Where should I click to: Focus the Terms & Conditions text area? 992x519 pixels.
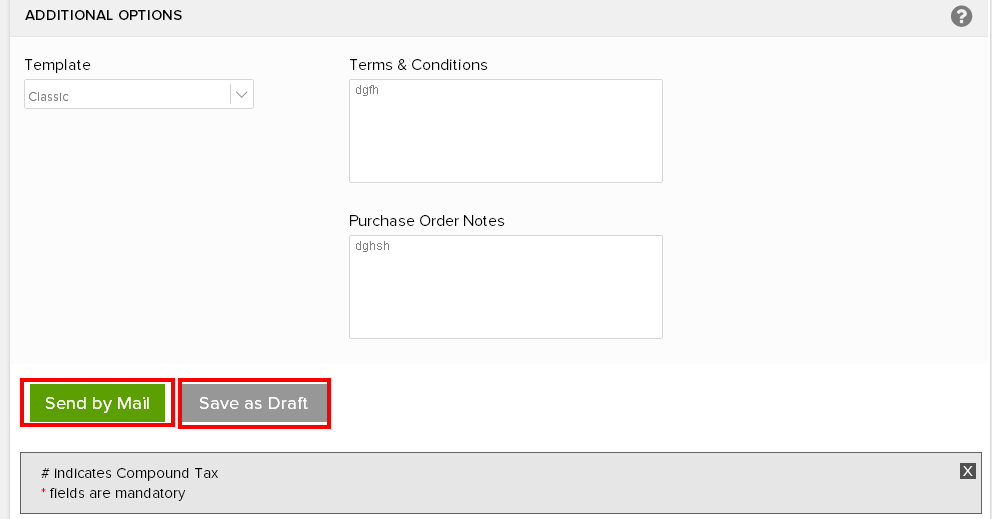point(505,131)
